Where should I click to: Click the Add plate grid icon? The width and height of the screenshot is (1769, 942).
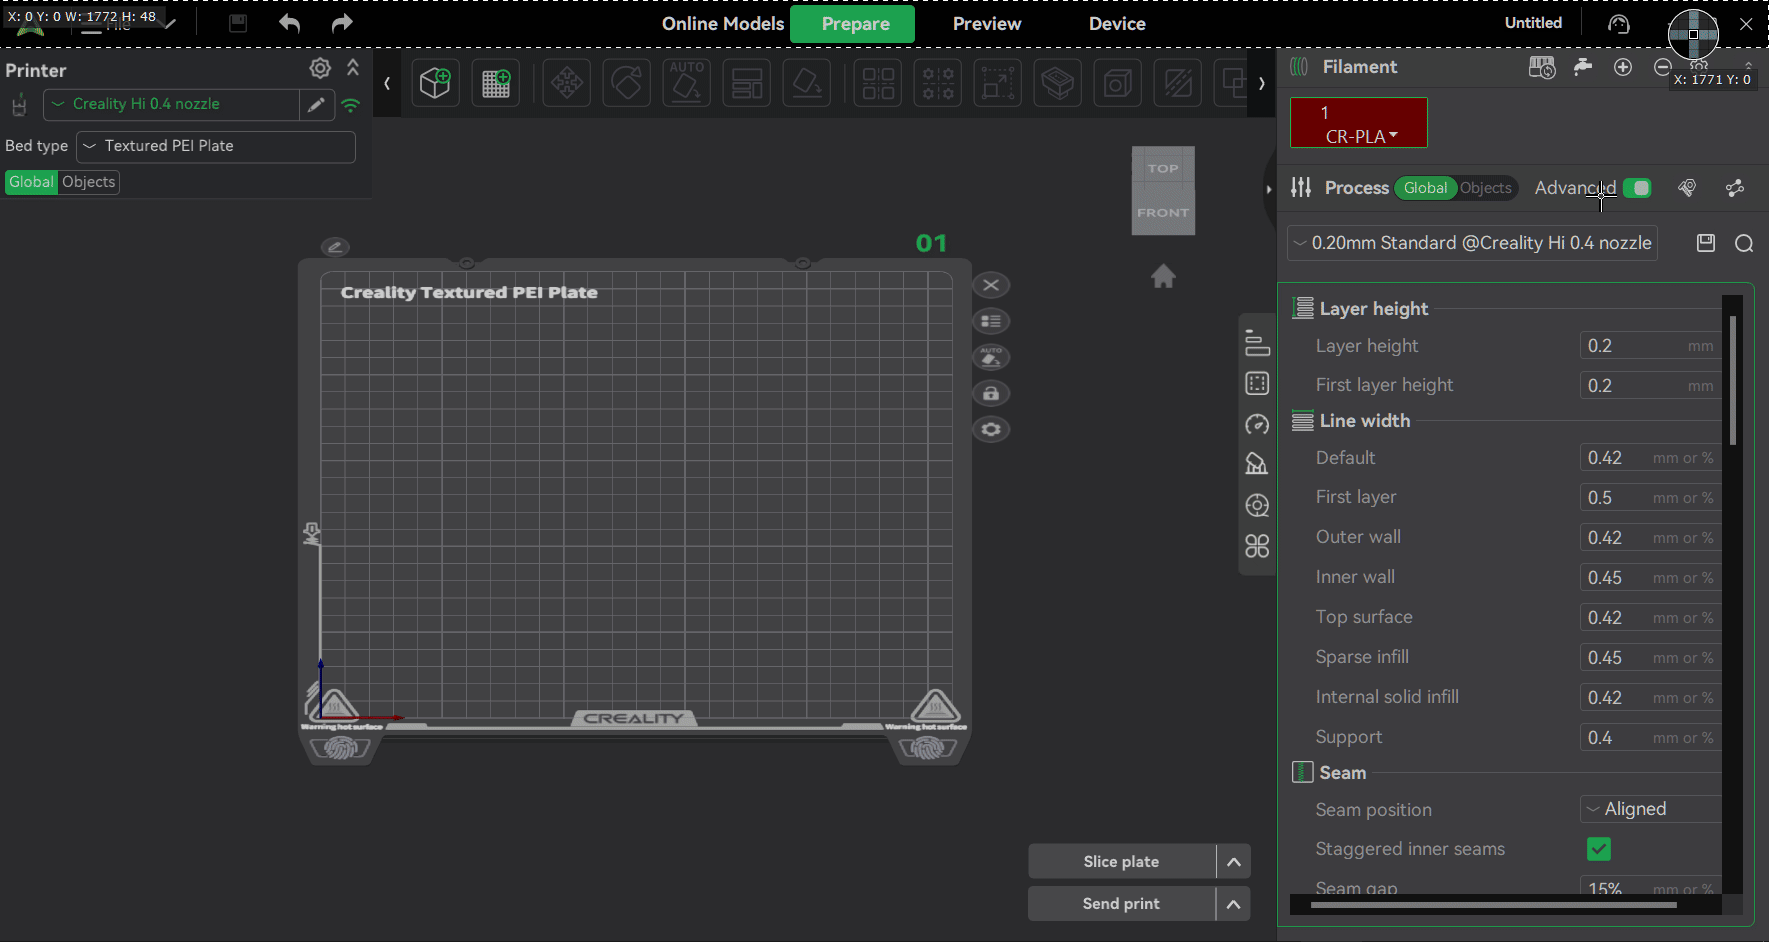click(x=496, y=83)
